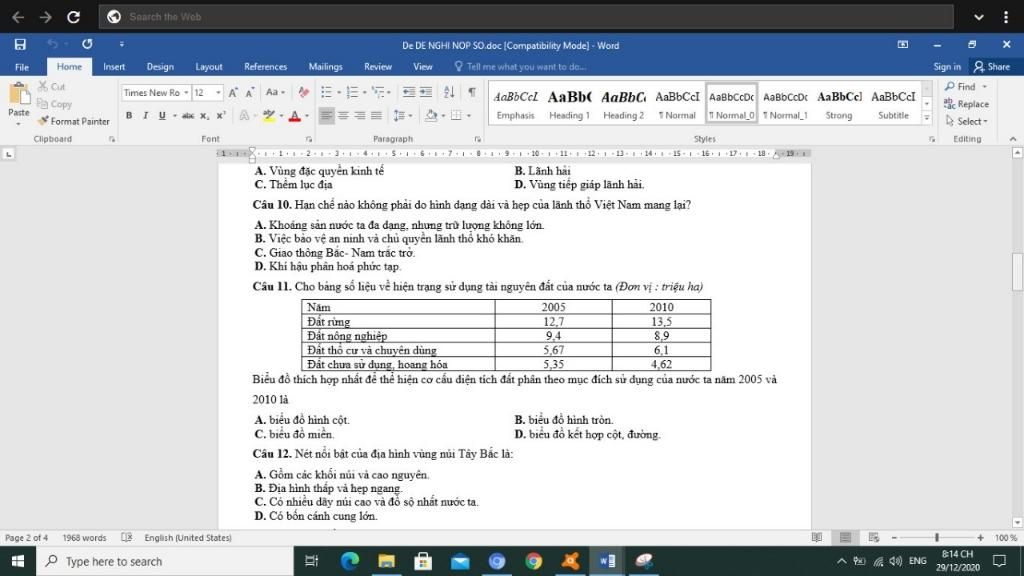Open the Insert tab
This screenshot has width=1024, height=576.
114,67
